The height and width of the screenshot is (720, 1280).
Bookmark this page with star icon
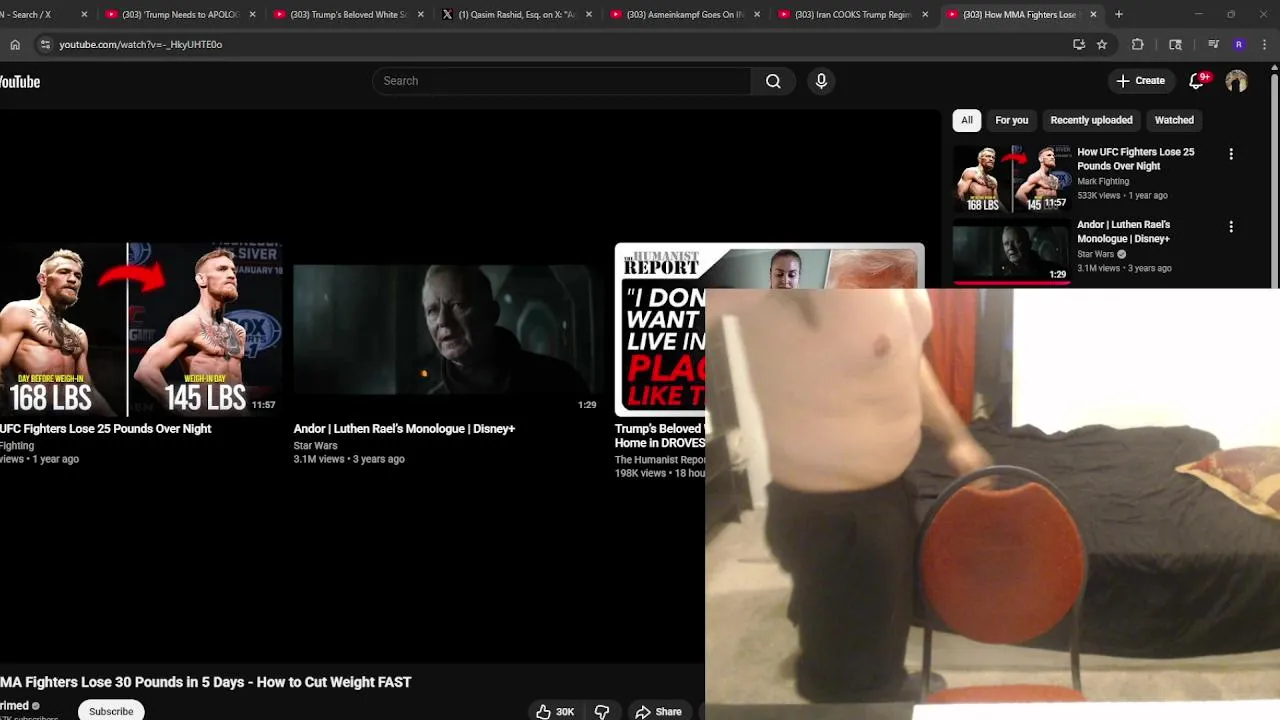[x=1102, y=44]
